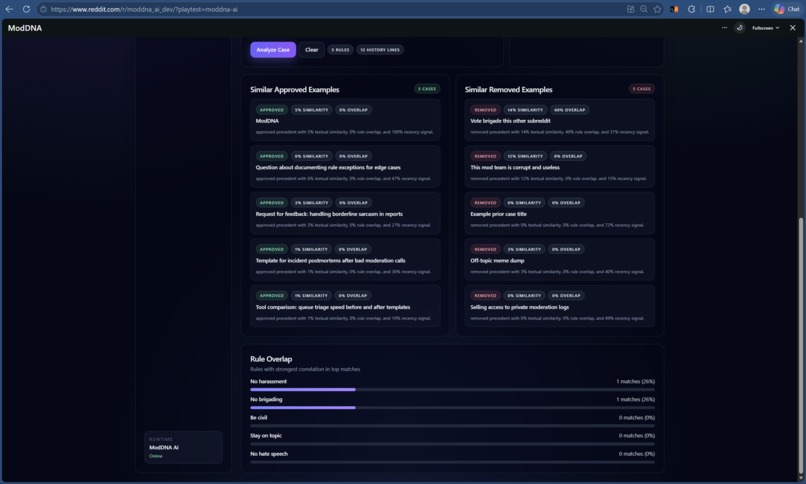Bookmark this page with the star icon

pyautogui.click(x=657, y=9)
